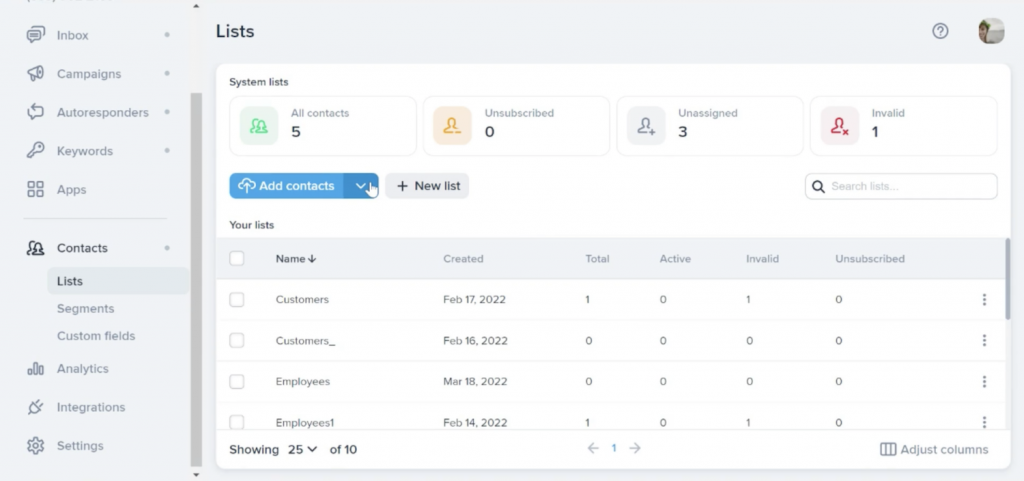Open three-dot menu for Employees row
This screenshot has height=481, width=1024.
click(984, 382)
